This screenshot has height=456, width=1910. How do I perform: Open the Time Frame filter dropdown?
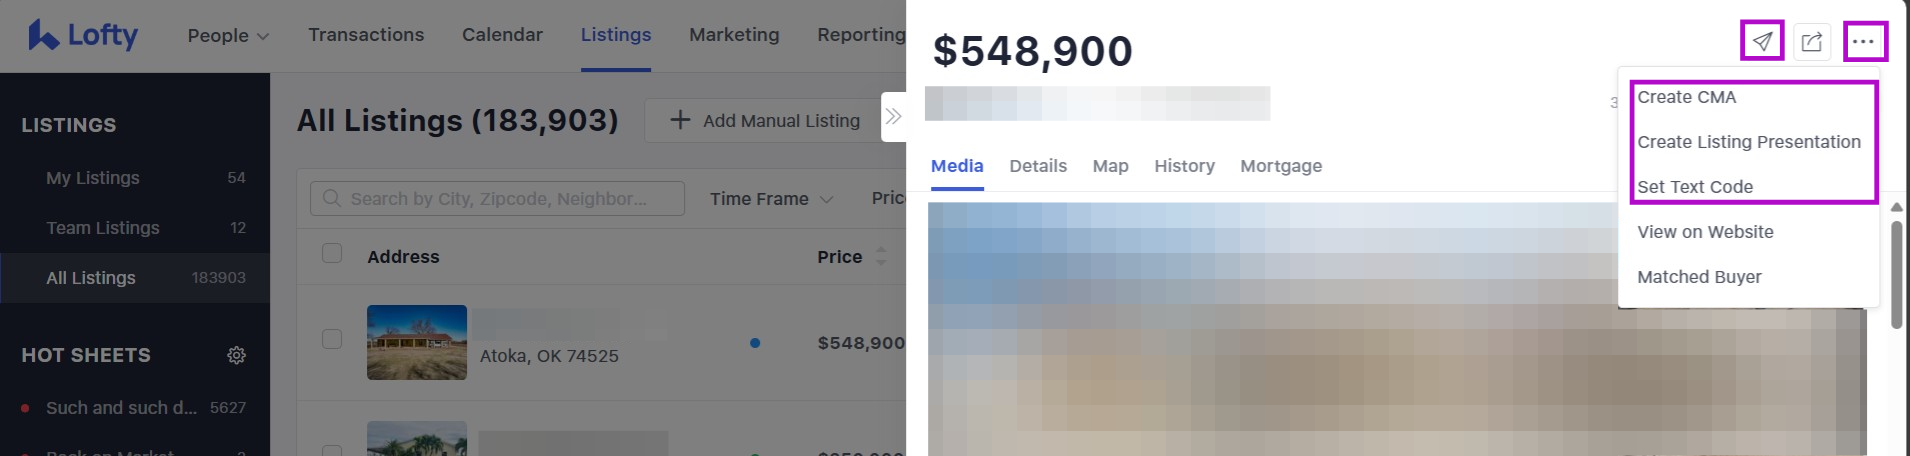click(x=771, y=198)
